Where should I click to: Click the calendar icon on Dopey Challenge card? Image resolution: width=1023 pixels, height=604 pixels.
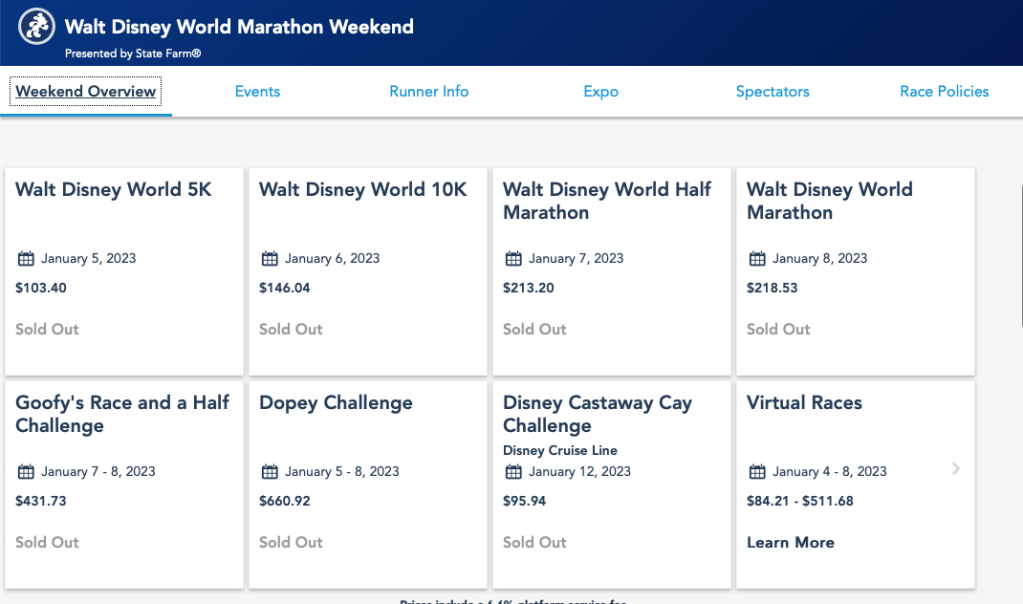[270, 471]
